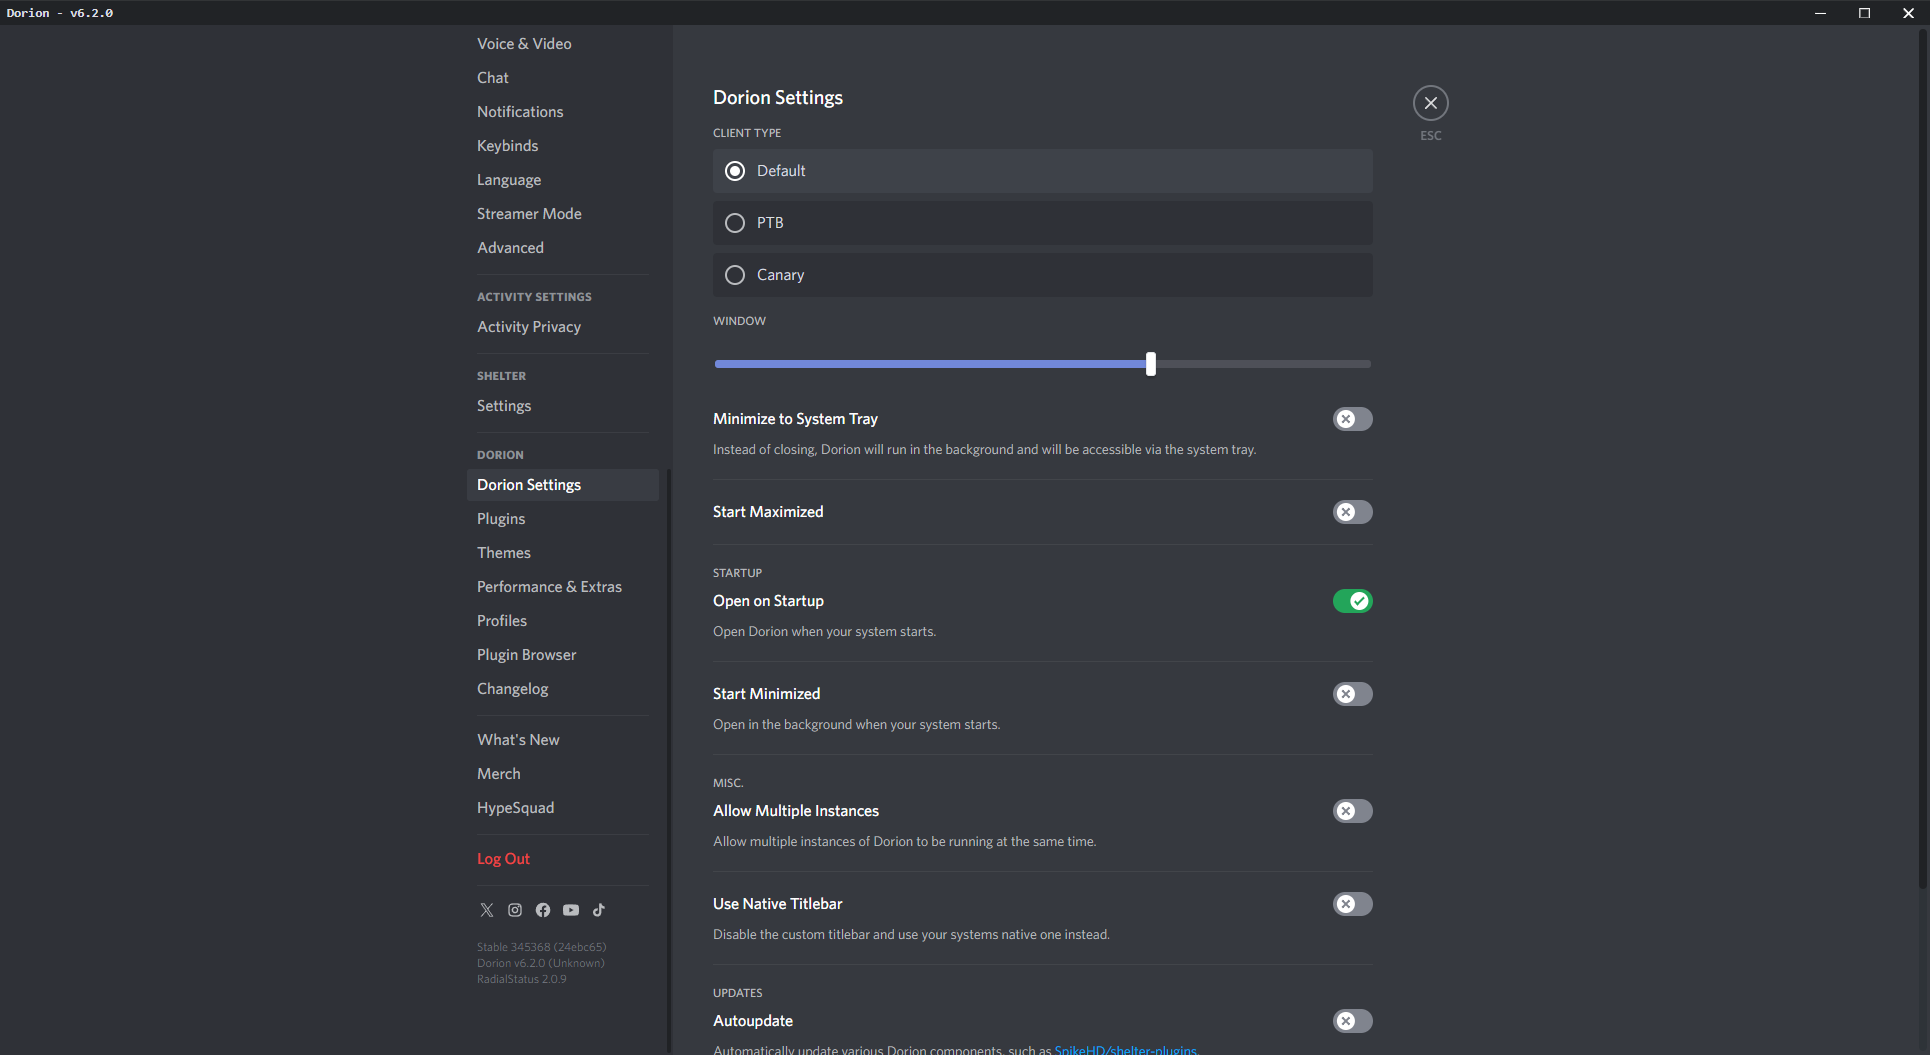1930x1055 pixels.
Task: Select Language settings
Action: click(x=562, y=180)
